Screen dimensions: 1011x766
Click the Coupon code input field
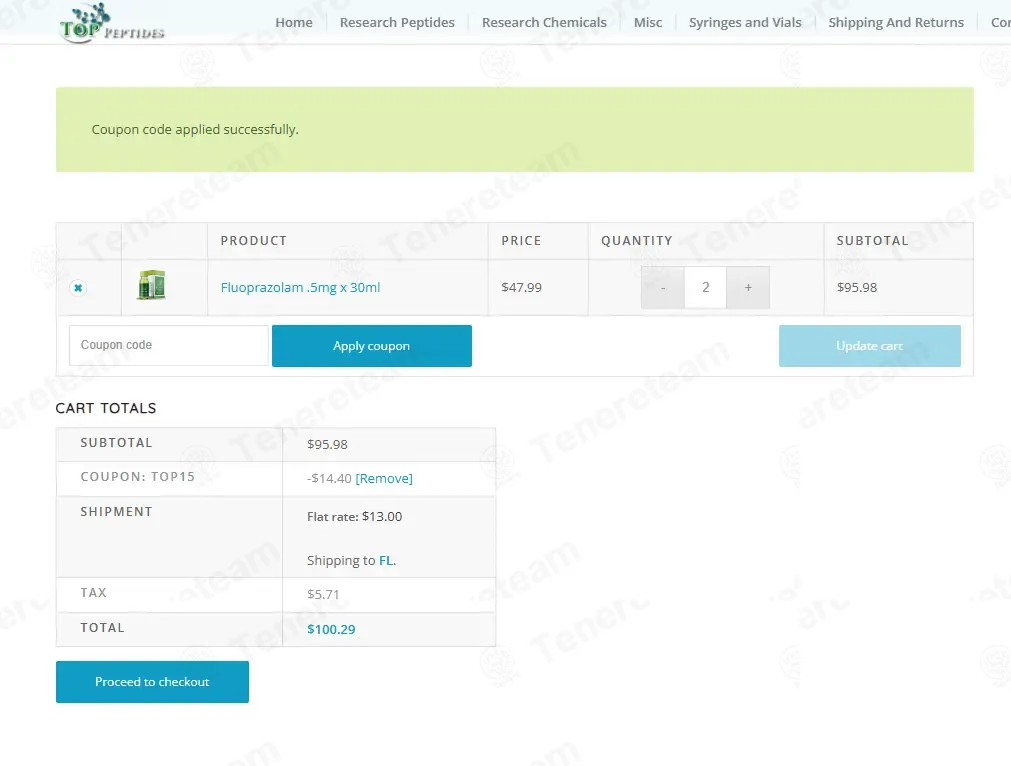(x=169, y=346)
